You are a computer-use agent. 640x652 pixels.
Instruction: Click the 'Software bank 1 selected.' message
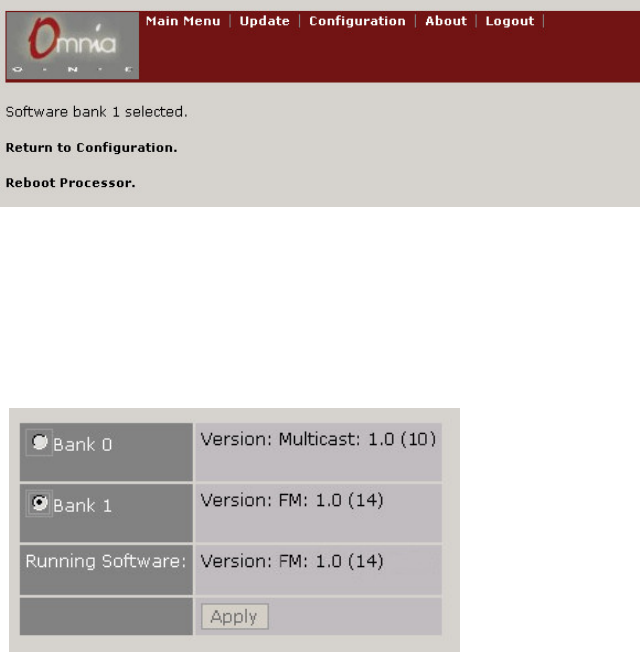[x=96, y=112]
